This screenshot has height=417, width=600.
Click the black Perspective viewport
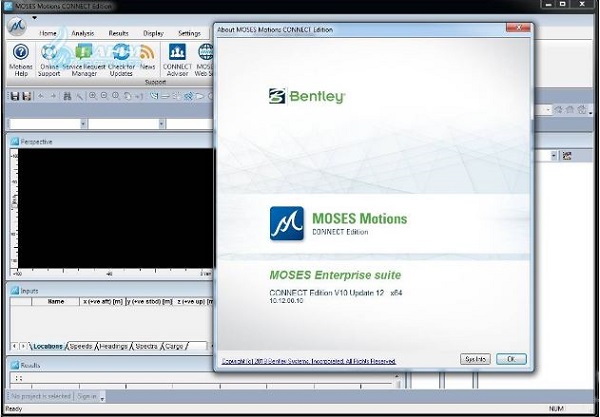click(116, 208)
